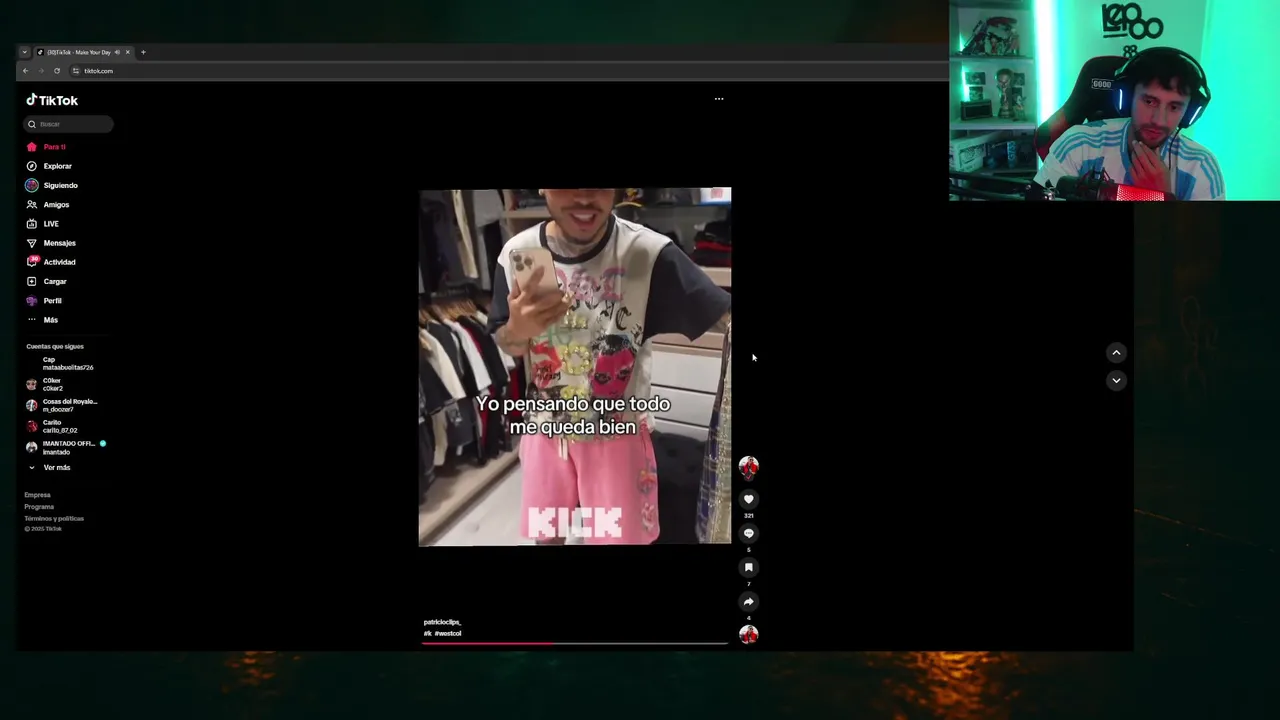This screenshot has width=1280, height=720.
Task: Mute the tab via speaker icon
Action: pyautogui.click(x=117, y=52)
